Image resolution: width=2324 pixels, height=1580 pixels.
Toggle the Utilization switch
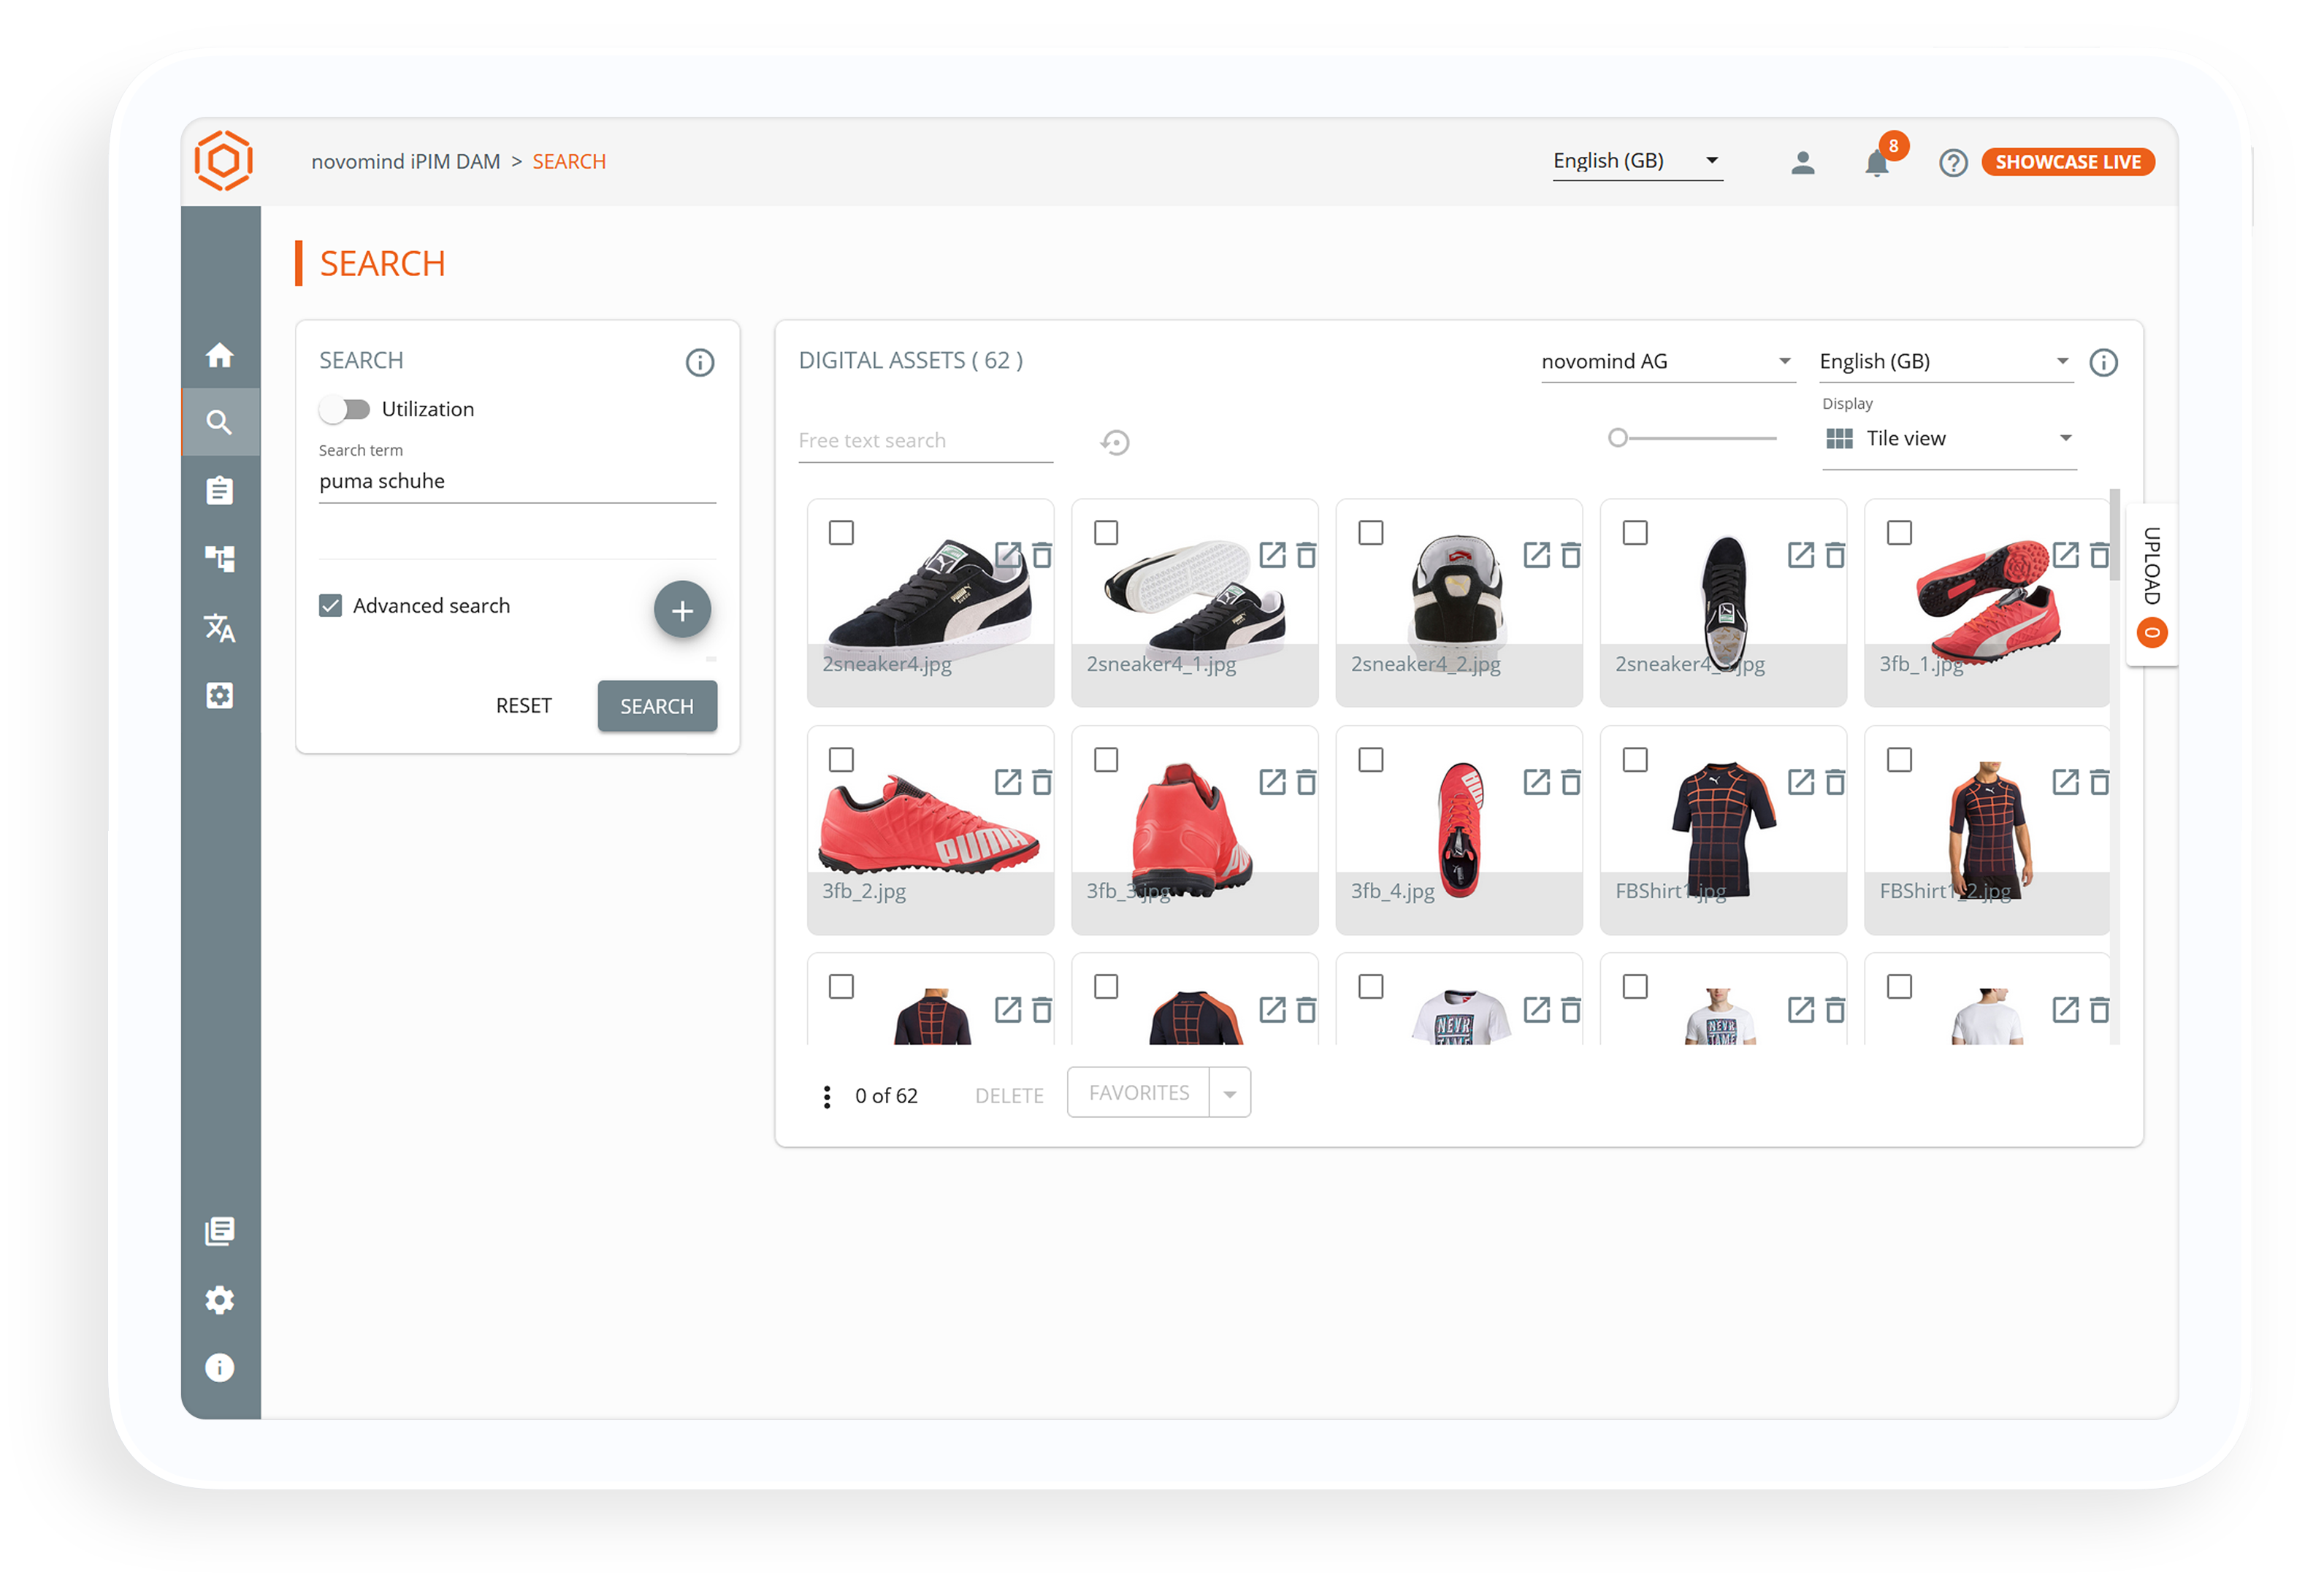tap(345, 409)
